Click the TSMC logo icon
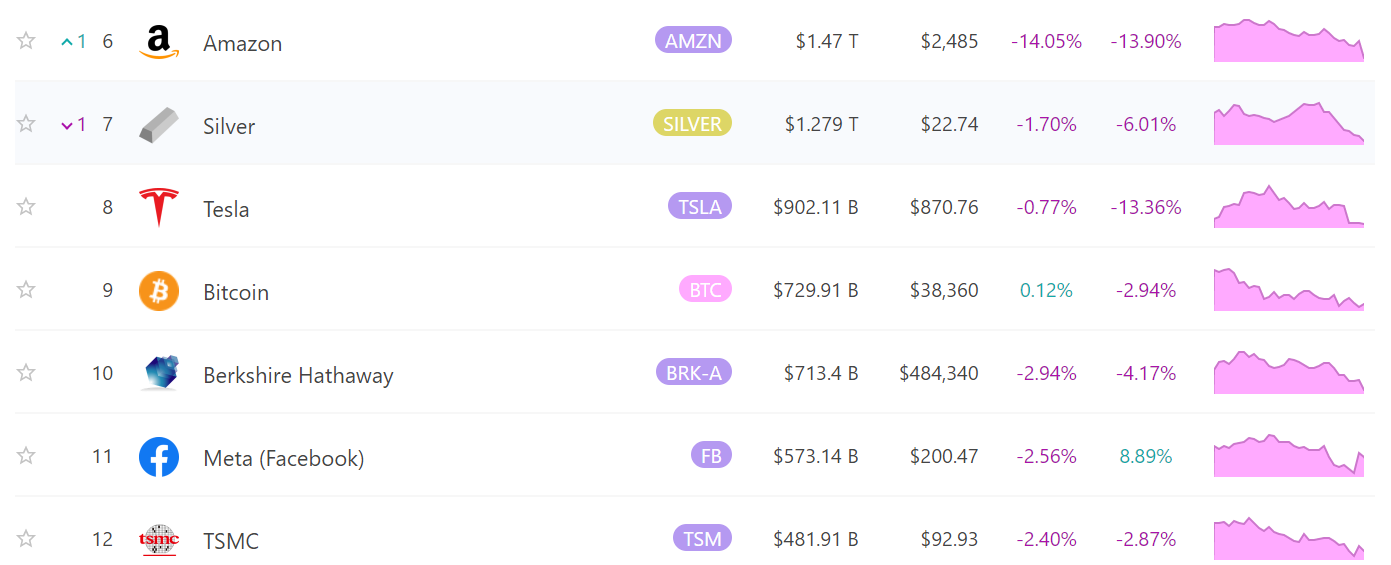 (x=158, y=540)
